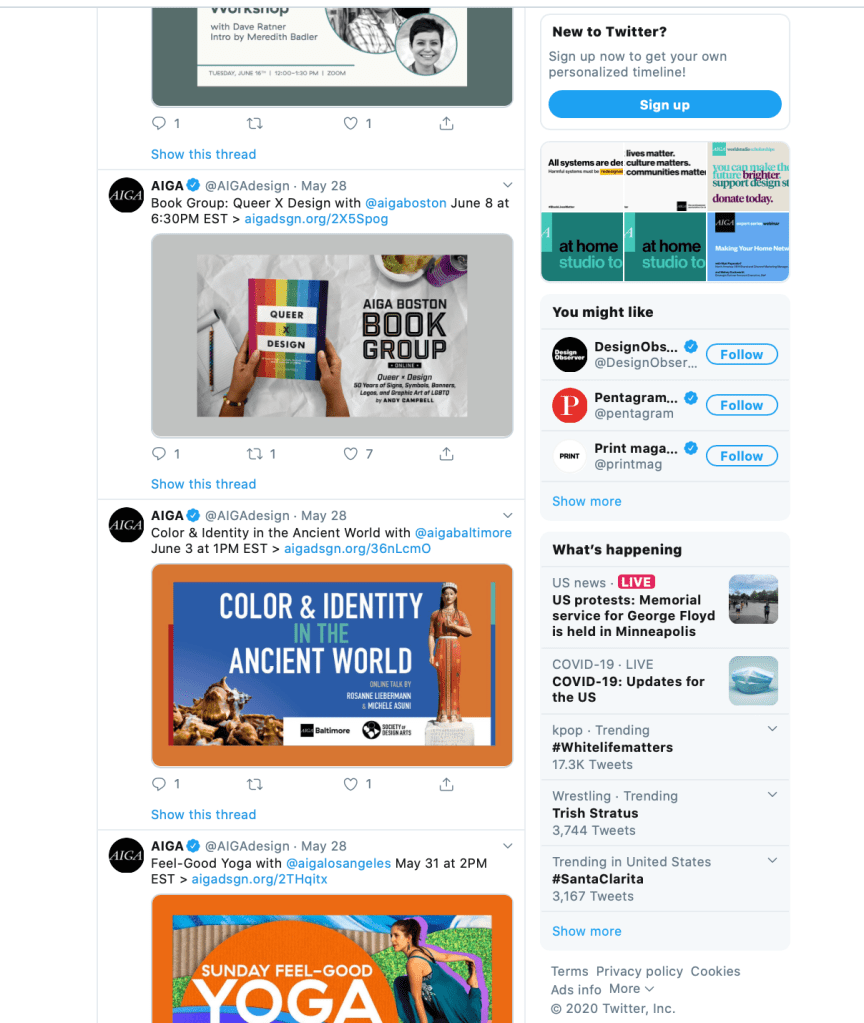Click the AIGA avatar on the Book Group tweet
Viewport: 864px width, 1023px height.
click(127, 195)
